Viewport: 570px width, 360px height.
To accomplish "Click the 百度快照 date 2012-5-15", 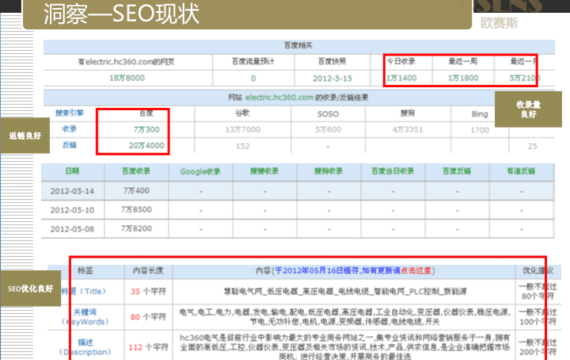I will [332, 78].
